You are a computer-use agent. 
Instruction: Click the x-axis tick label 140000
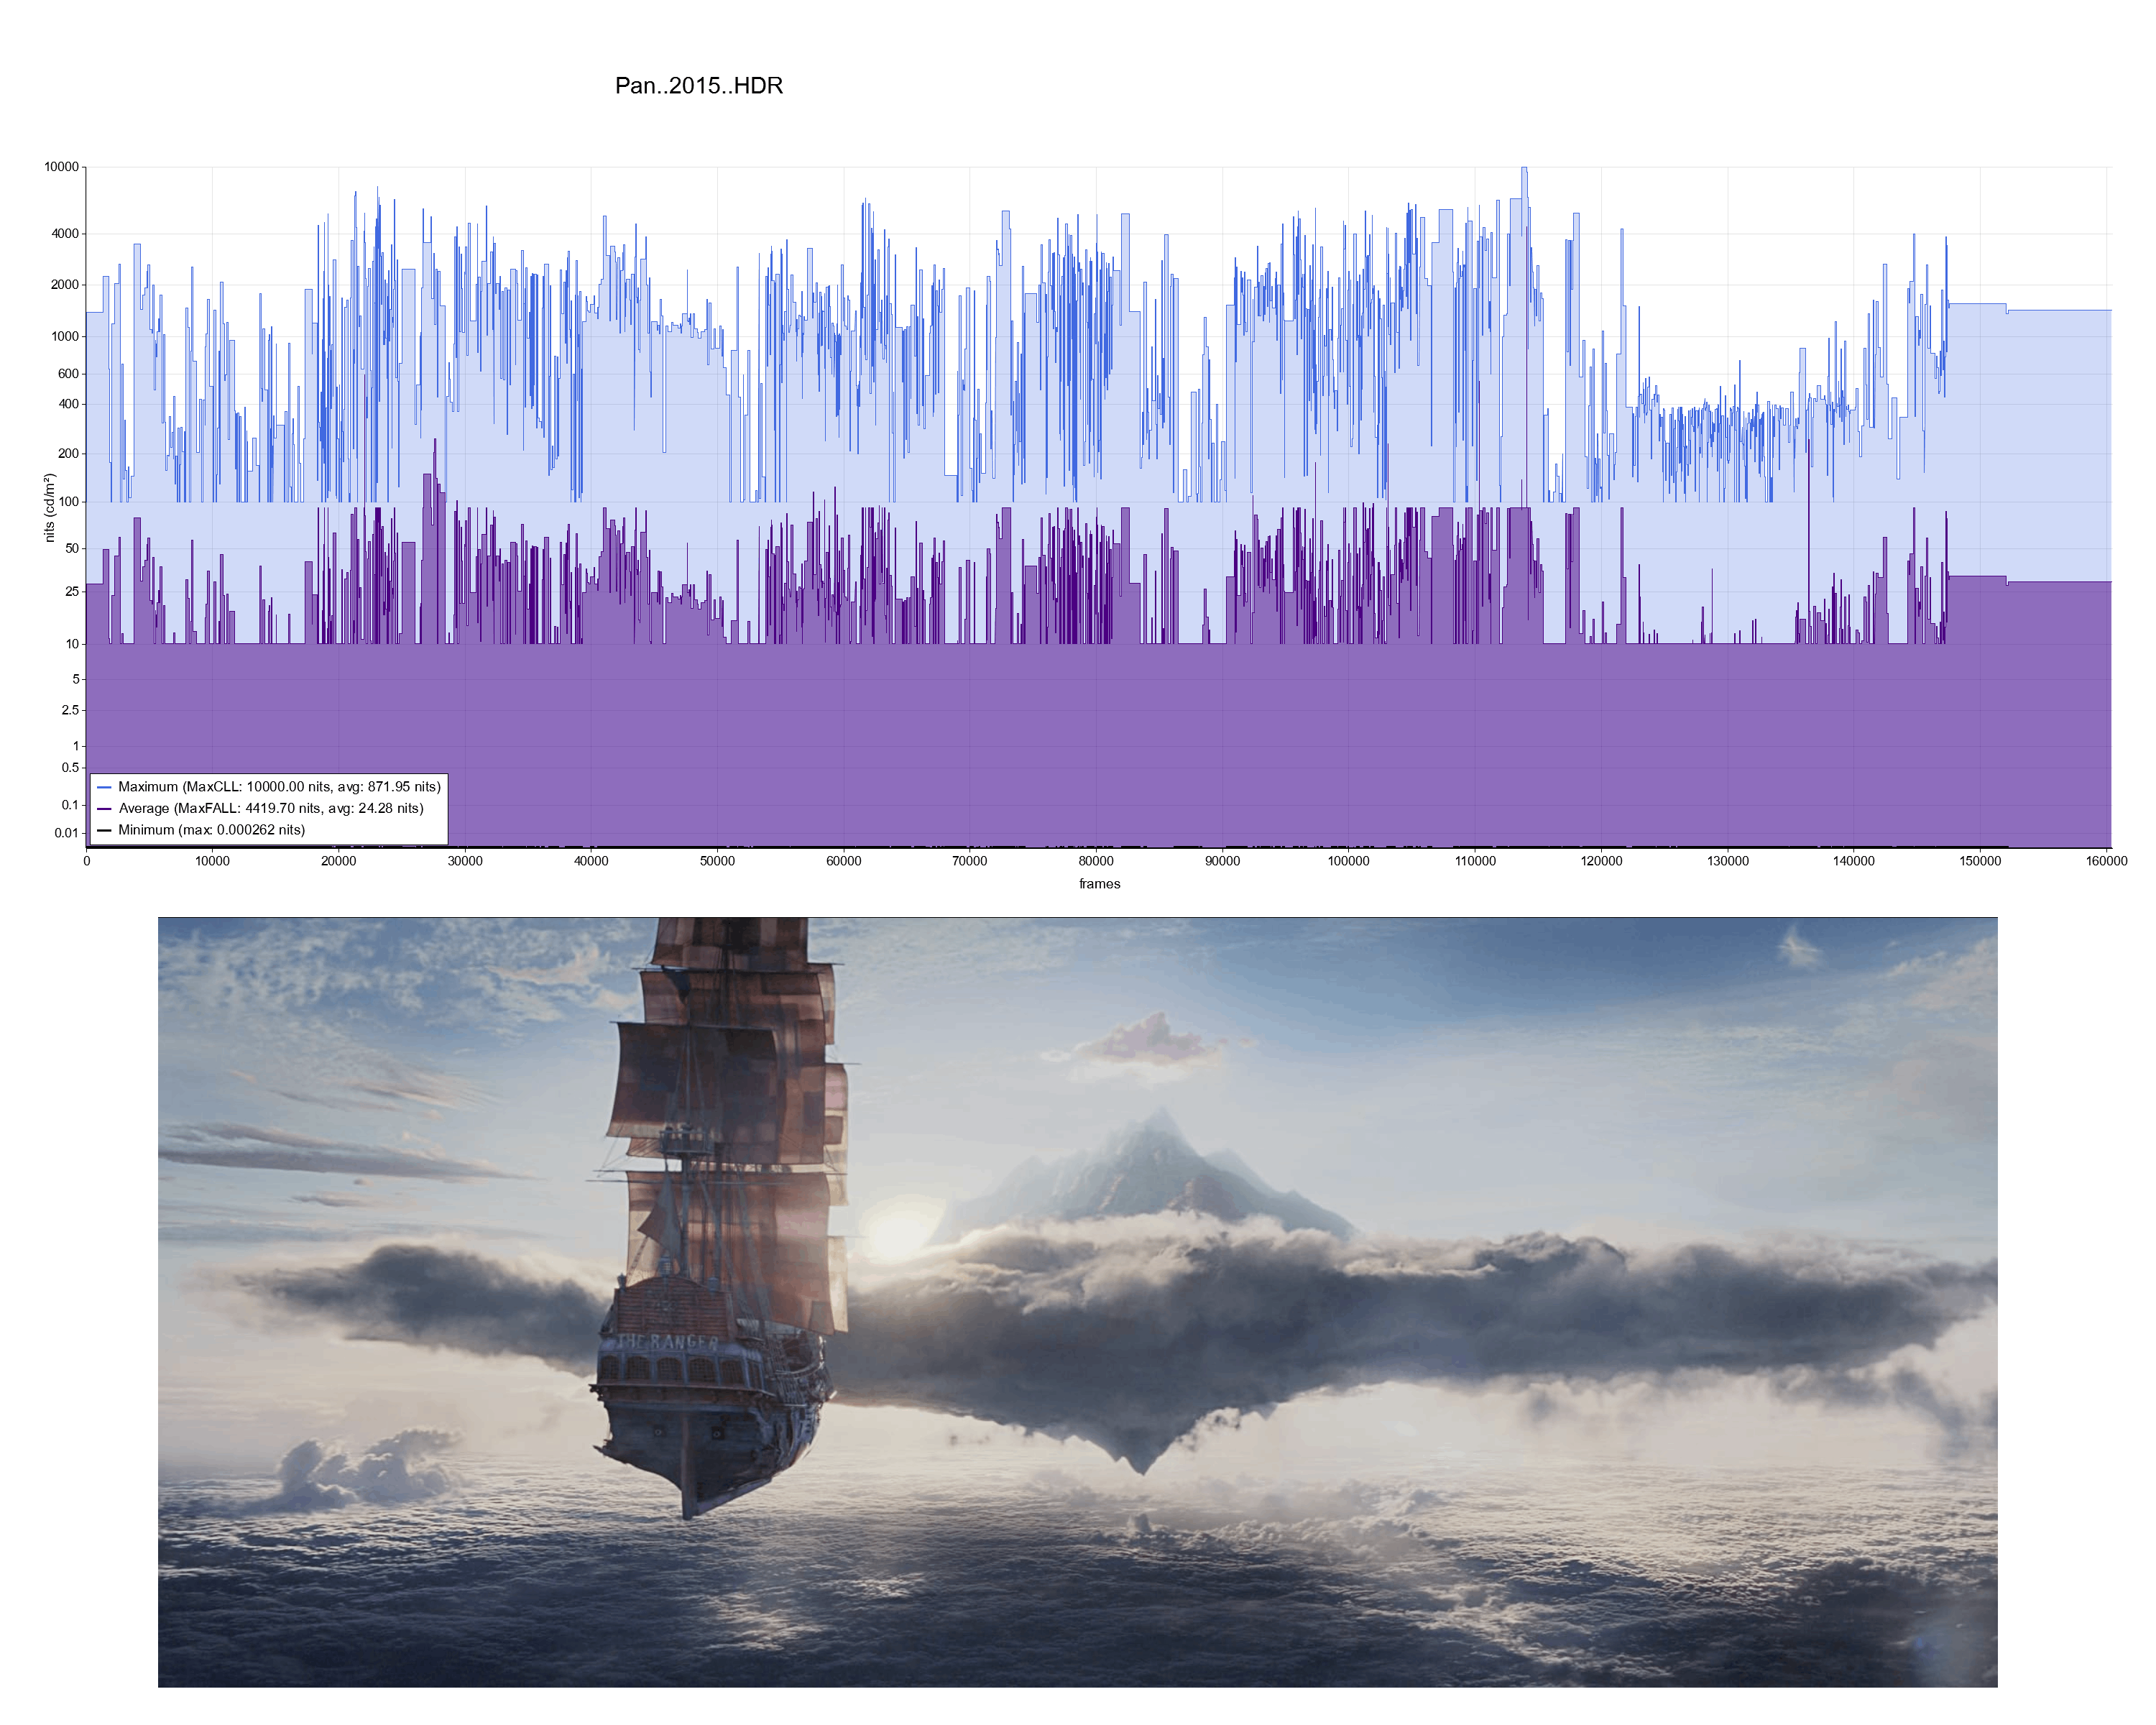[x=1853, y=861]
